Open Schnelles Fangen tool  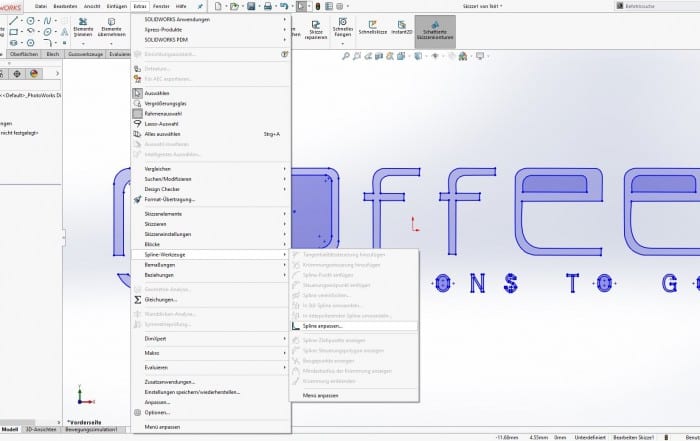click(343, 27)
